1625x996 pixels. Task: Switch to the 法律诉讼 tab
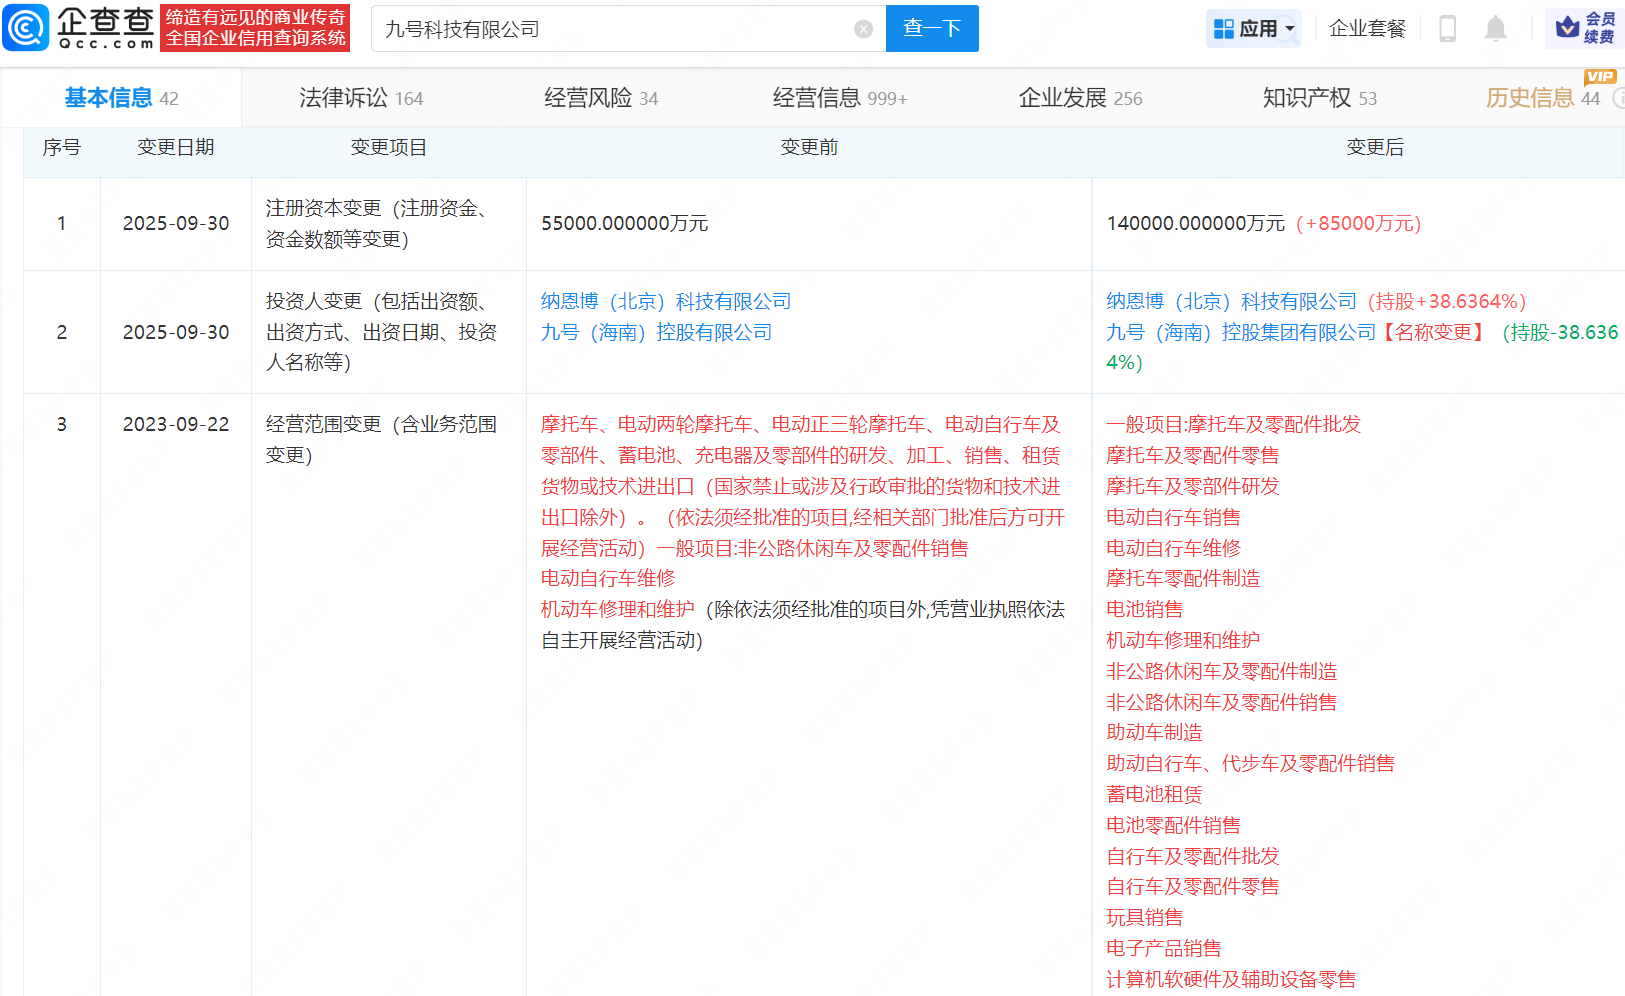[x=361, y=98]
